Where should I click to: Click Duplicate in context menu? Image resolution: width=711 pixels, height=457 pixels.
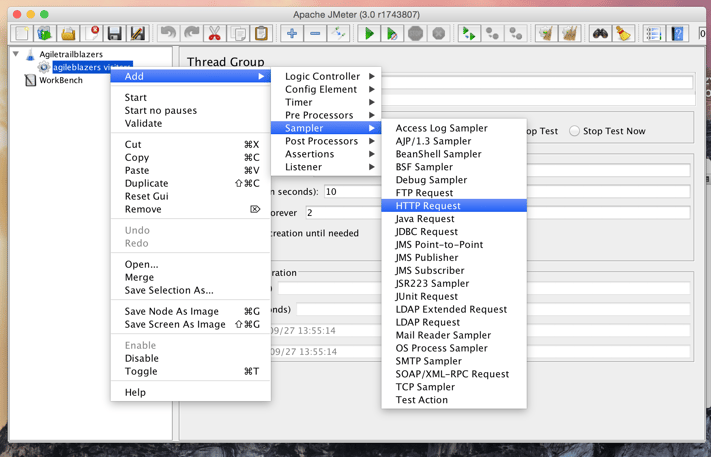[x=190, y=183]
